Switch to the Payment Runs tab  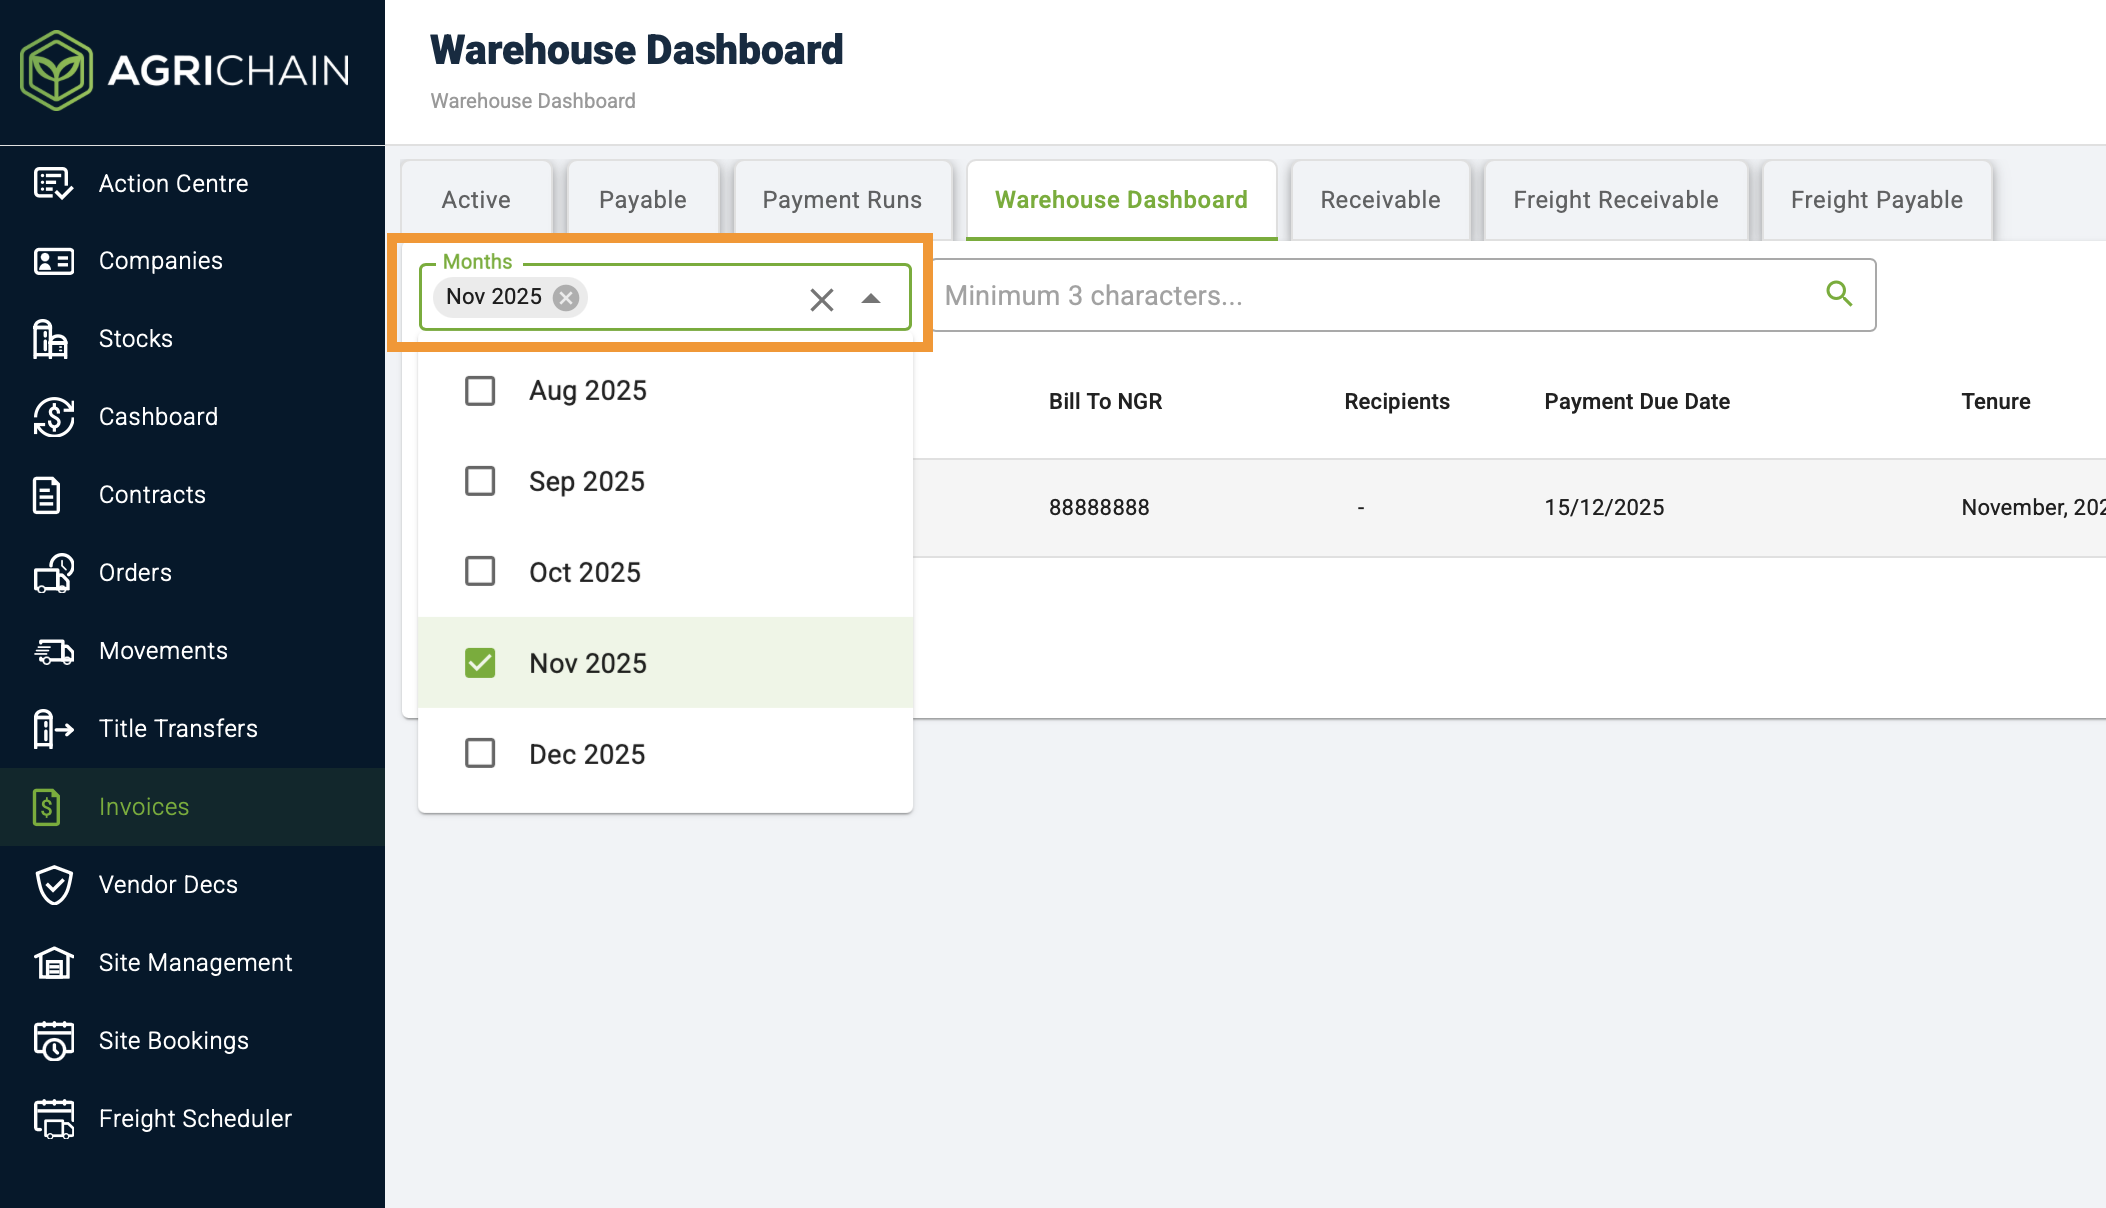(842, 200)
